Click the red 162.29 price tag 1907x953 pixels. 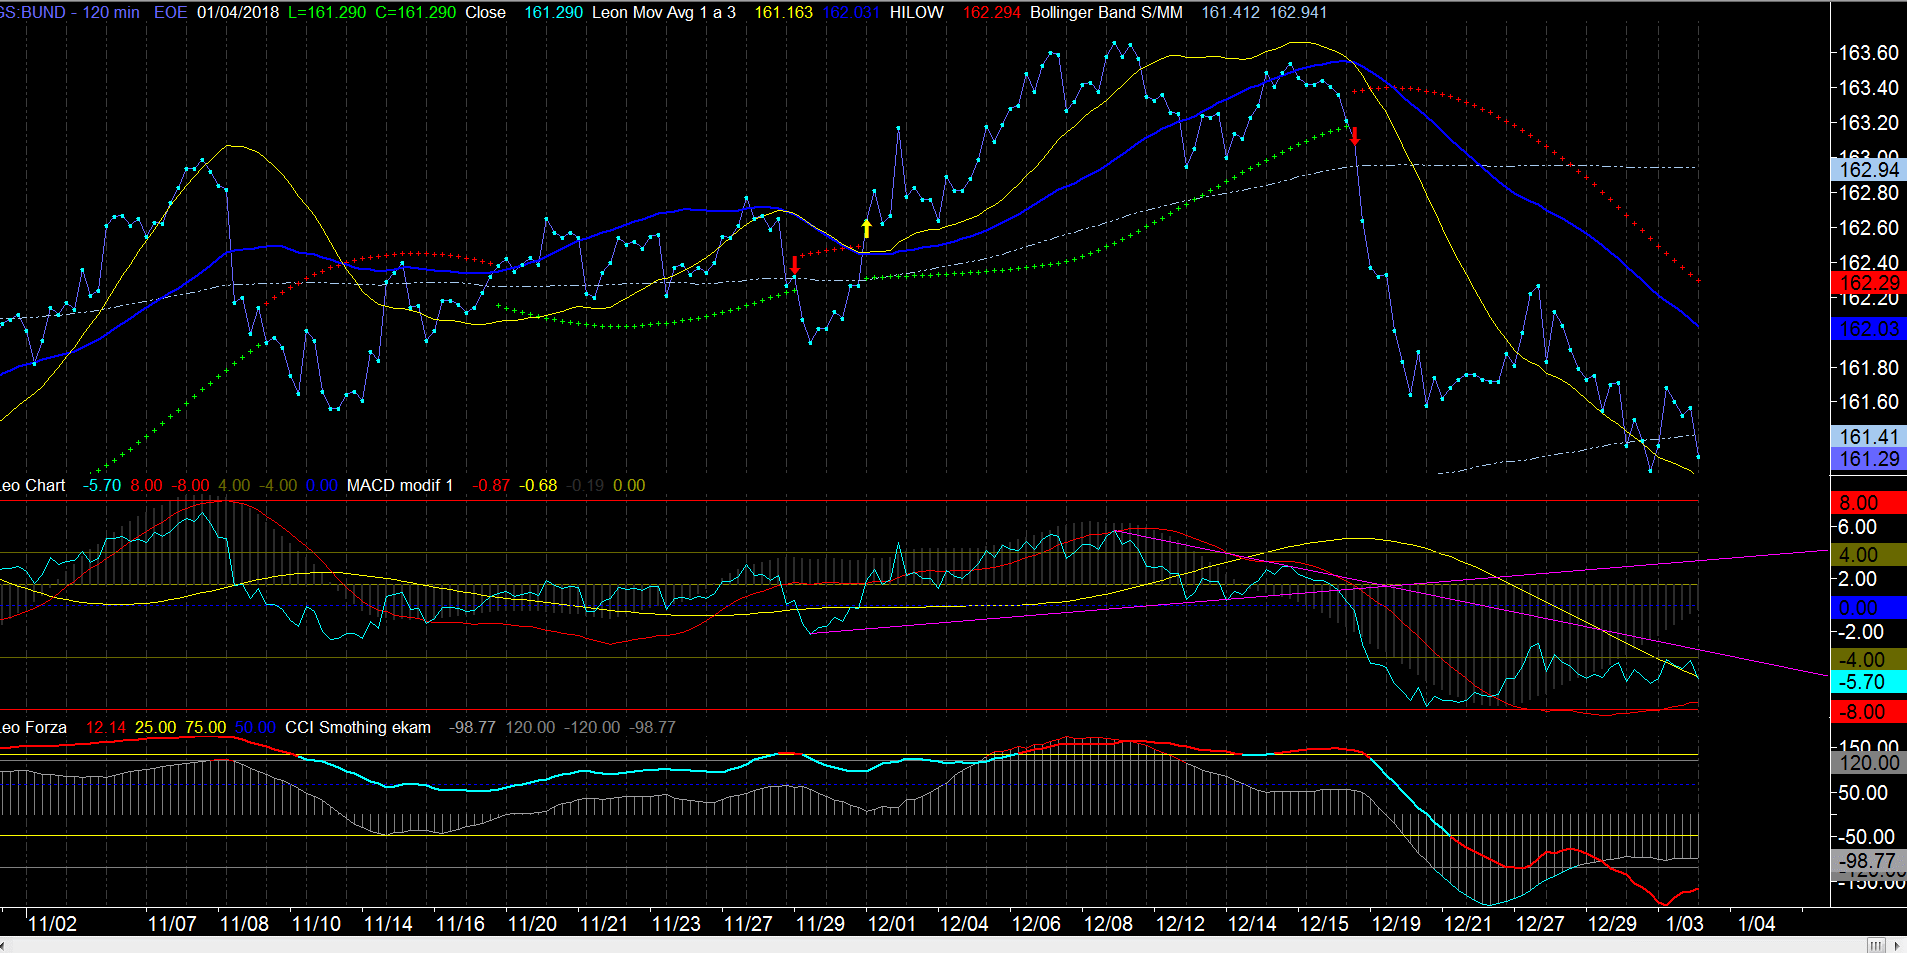1869,283
